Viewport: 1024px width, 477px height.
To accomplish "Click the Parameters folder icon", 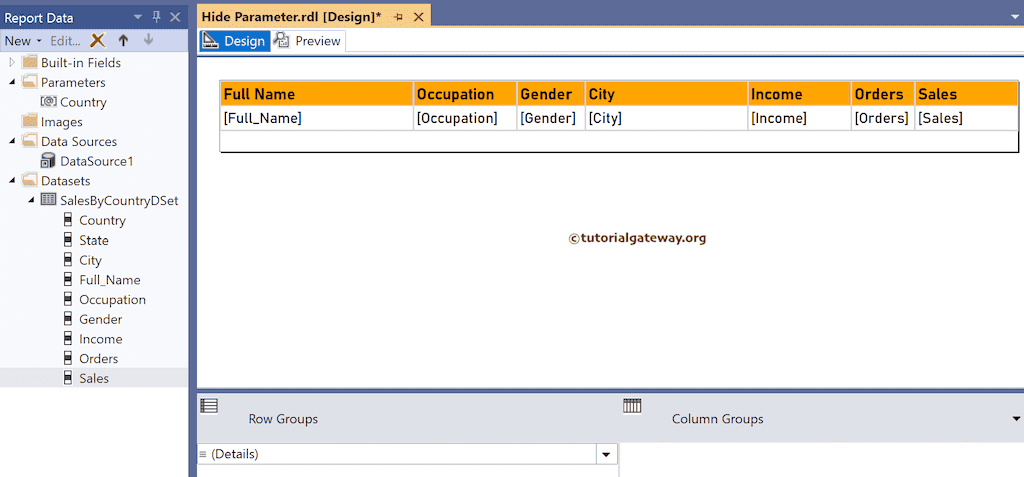I will pyautogui.click(x=29, y=82).
